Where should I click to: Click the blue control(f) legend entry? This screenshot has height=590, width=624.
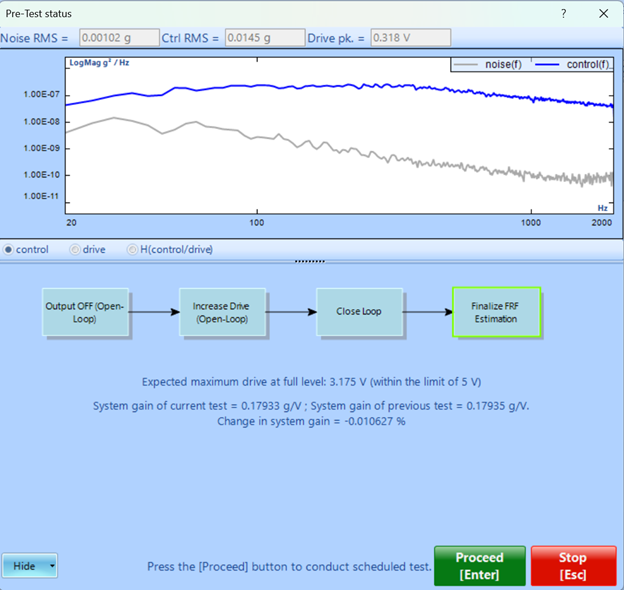click(x=573, y=65)
